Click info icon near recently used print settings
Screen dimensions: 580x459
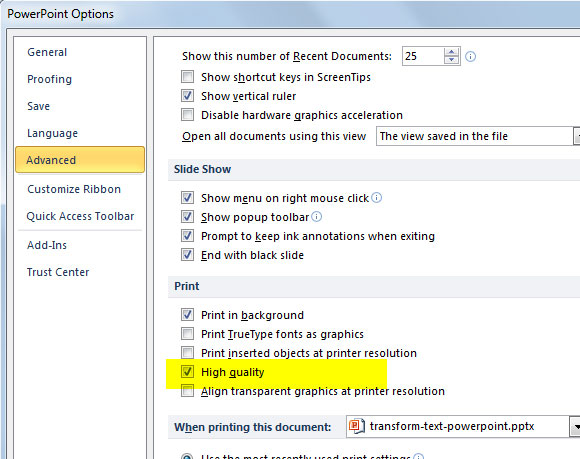tap(418, 457)
